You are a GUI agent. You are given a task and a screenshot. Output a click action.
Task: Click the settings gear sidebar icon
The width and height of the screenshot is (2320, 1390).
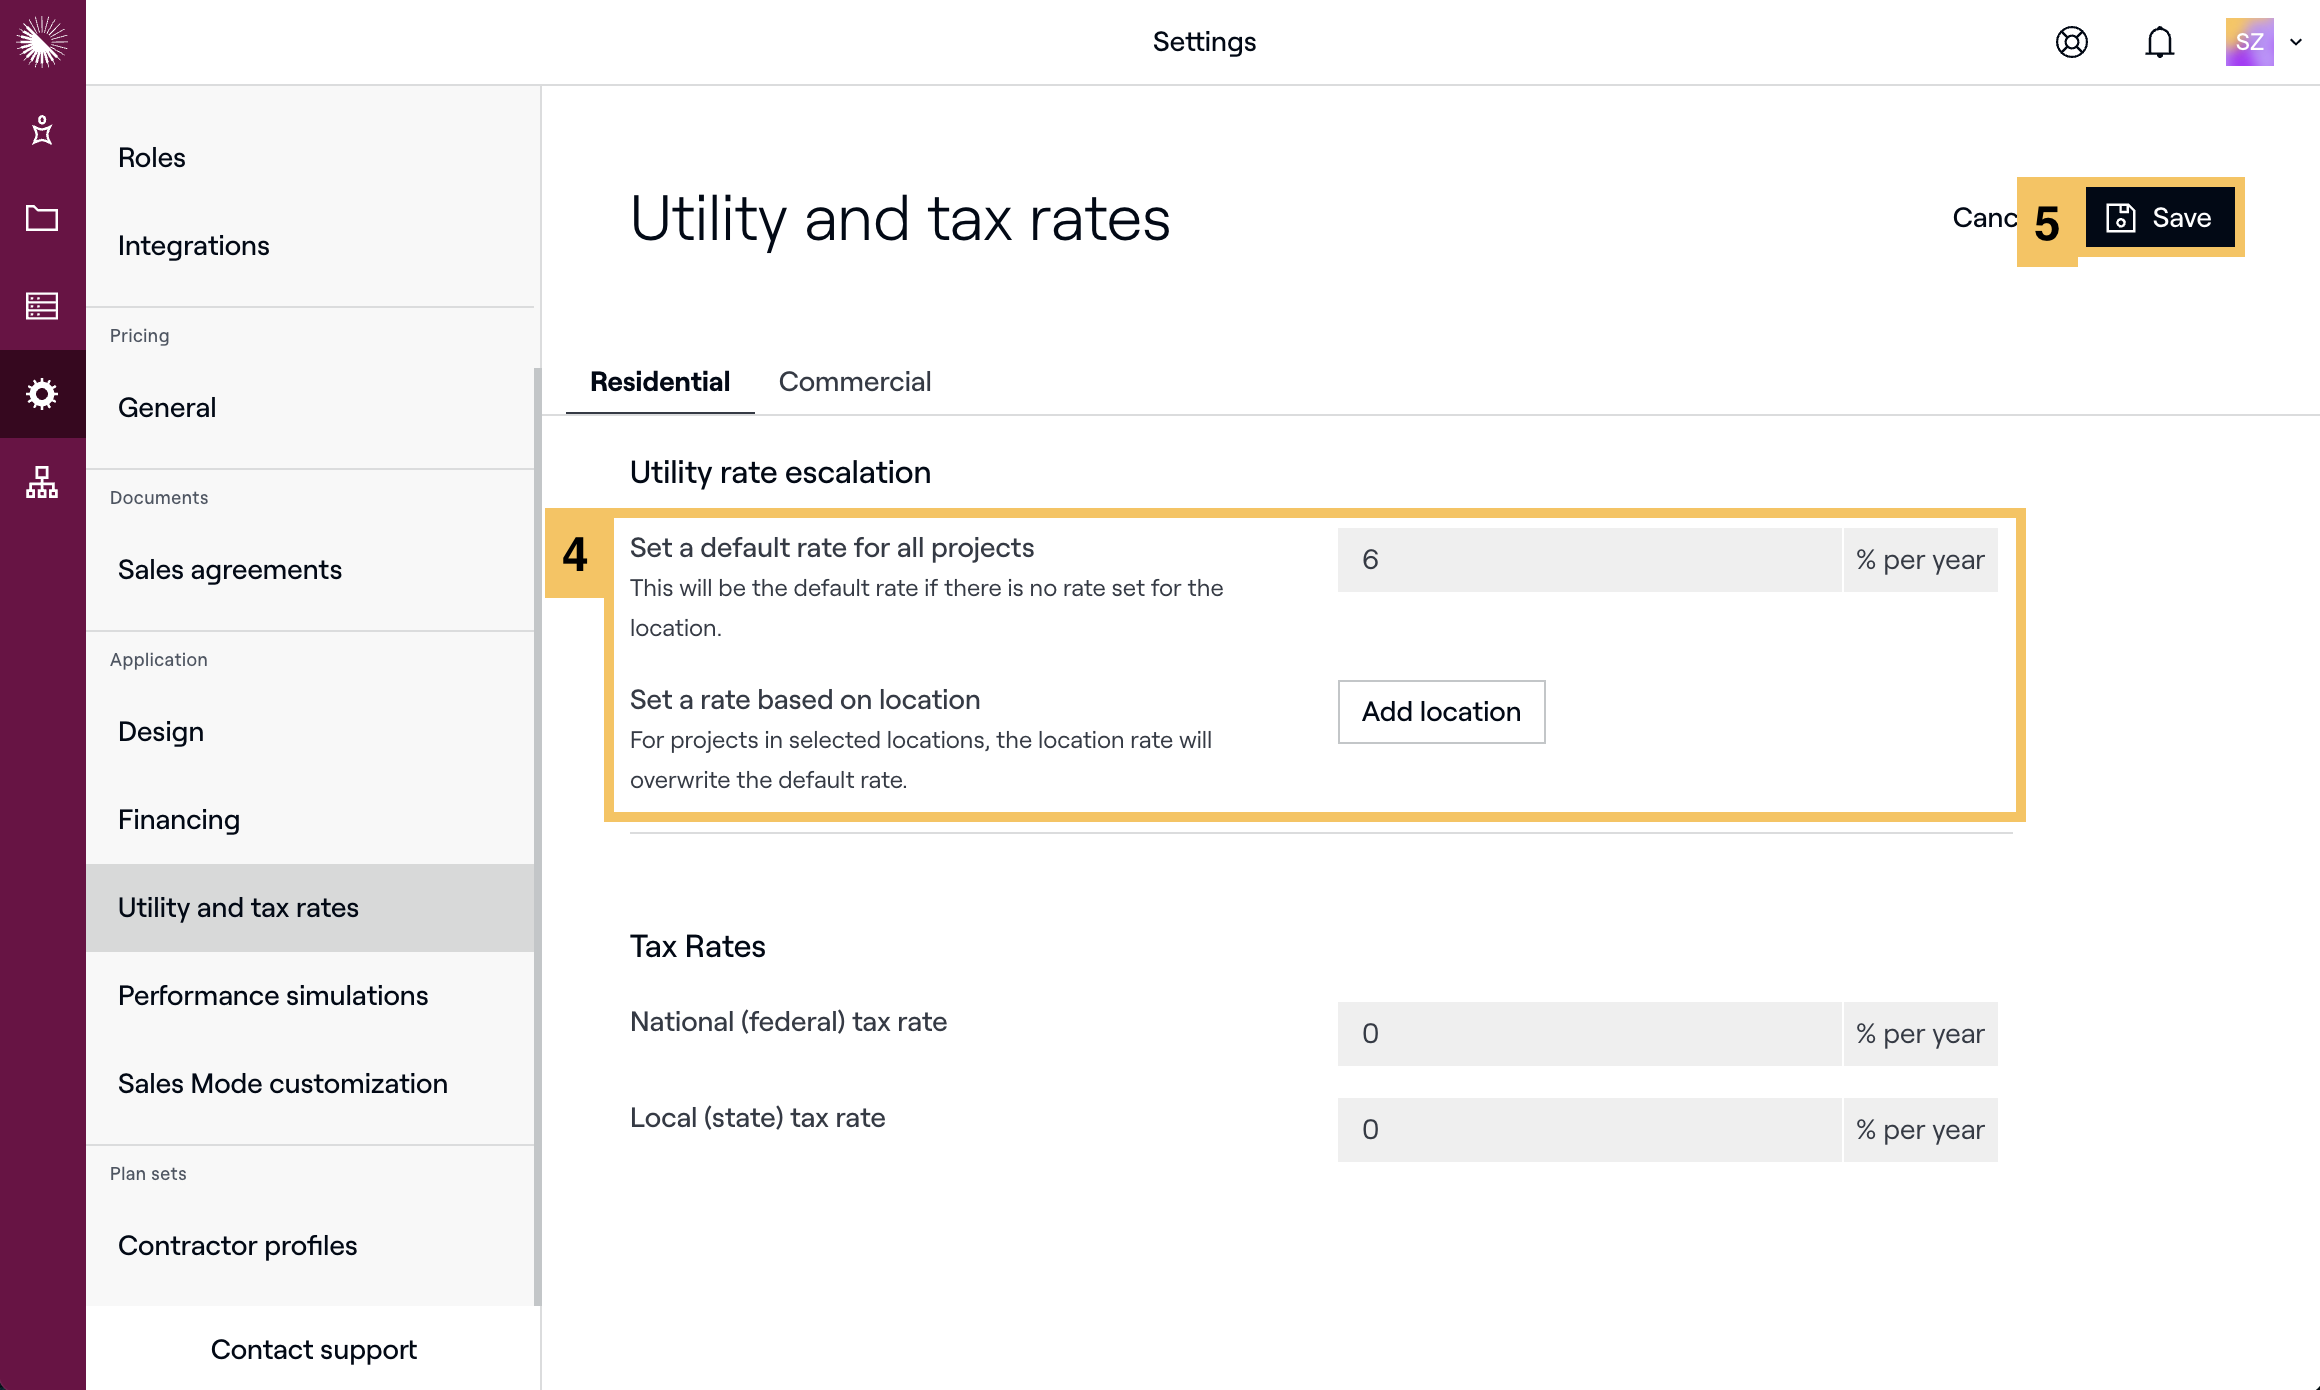click(42, 394)
